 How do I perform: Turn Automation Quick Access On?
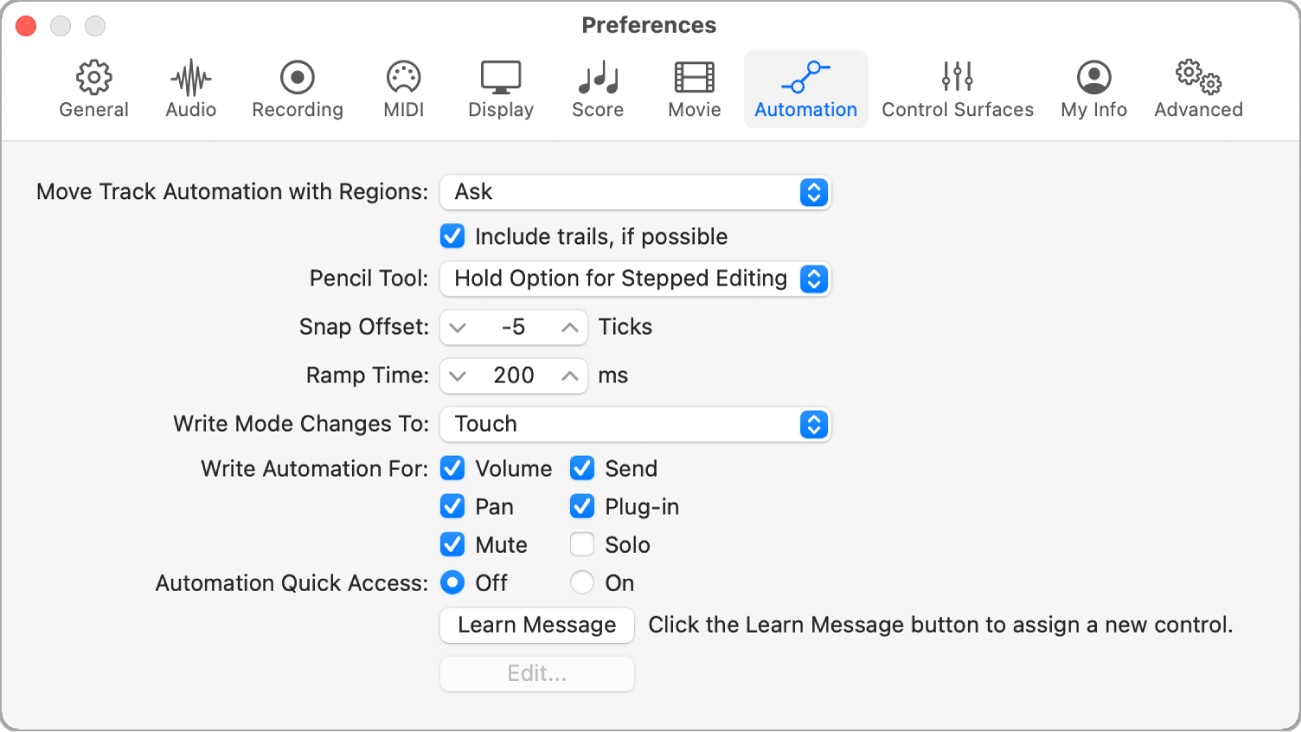pos(582,583)
